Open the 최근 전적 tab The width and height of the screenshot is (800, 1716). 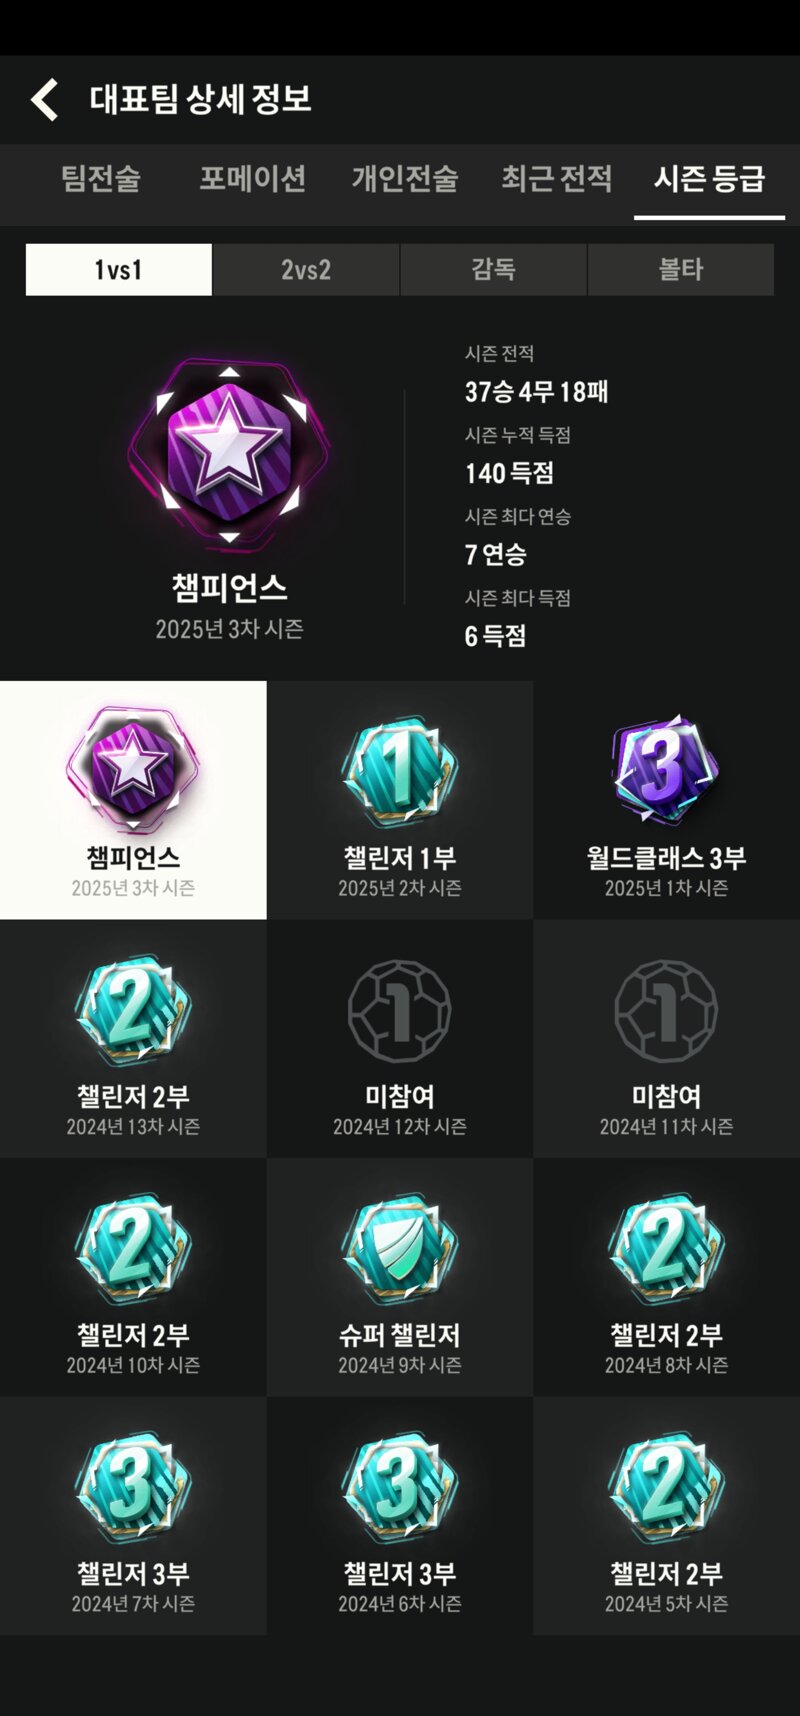(557, 179)
